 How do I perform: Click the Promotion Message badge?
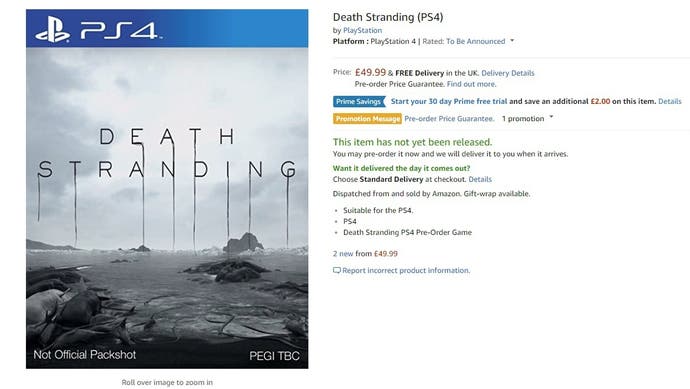click(x=367, y=119)
